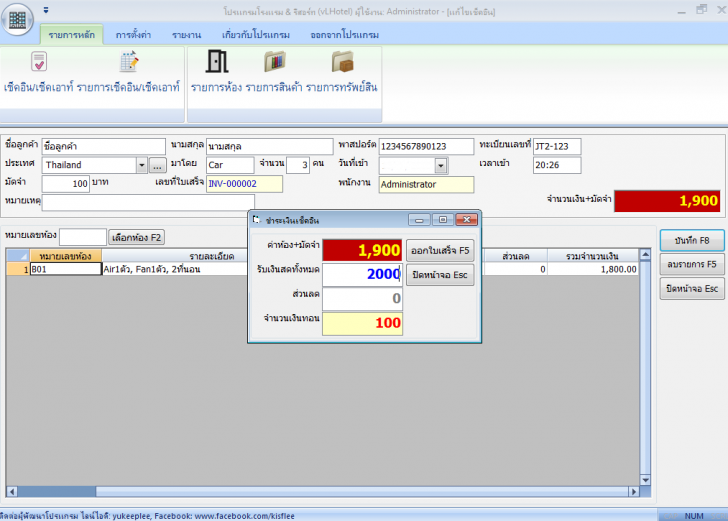Click the payment dialog title icon
This screenshot has height=521, width=728.
257,220
